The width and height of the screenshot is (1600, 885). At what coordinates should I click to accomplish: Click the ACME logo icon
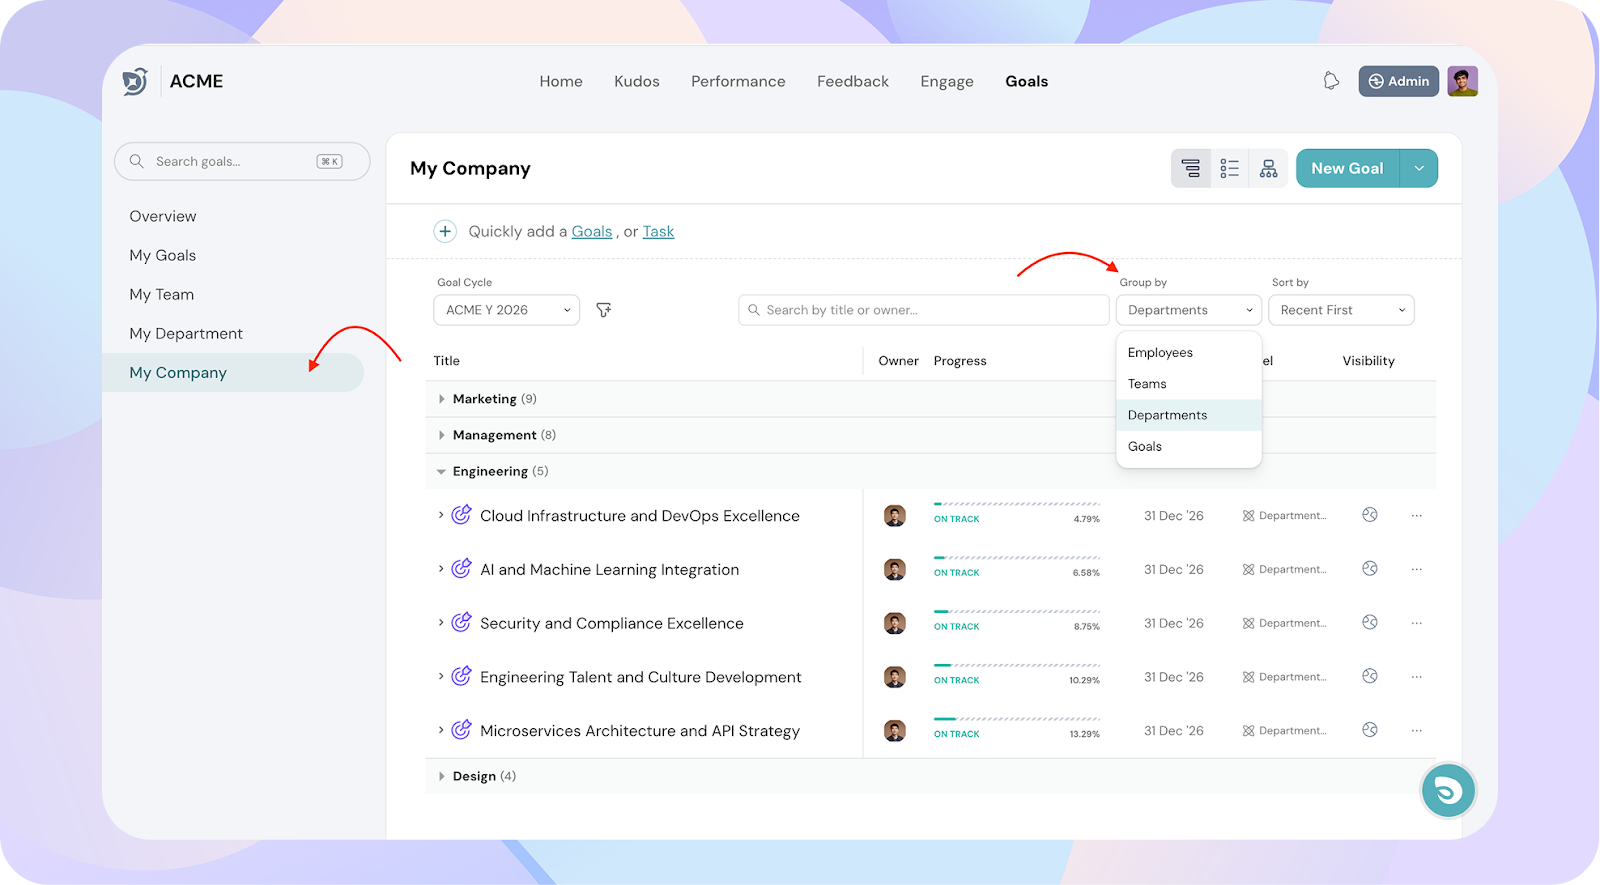pos(135,81)
